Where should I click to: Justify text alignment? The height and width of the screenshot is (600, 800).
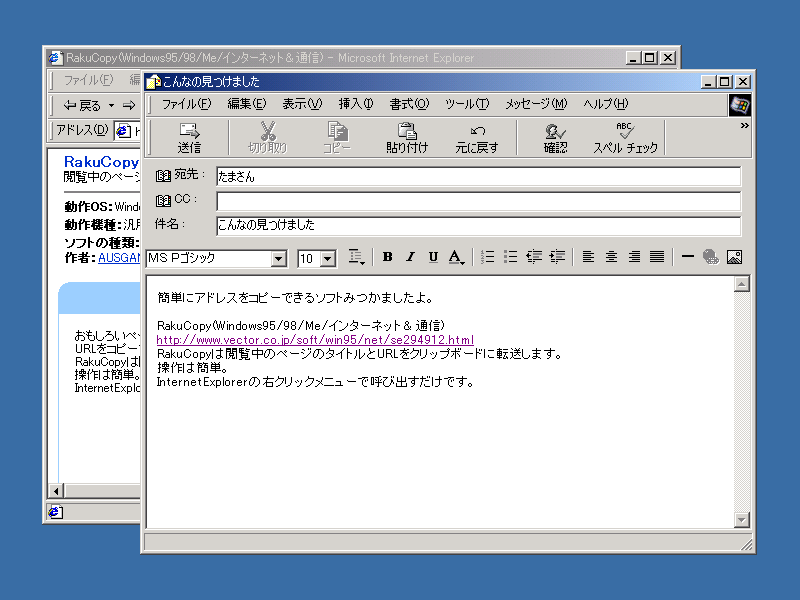pyautogui.click(x=657, y=257)
